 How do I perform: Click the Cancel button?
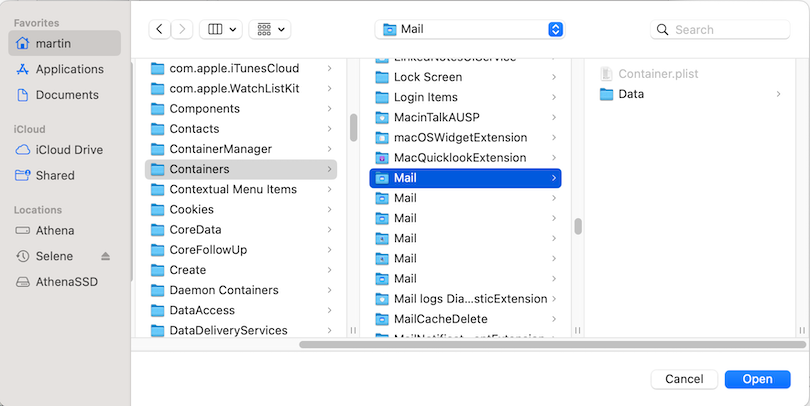click(x=684, y=379)
